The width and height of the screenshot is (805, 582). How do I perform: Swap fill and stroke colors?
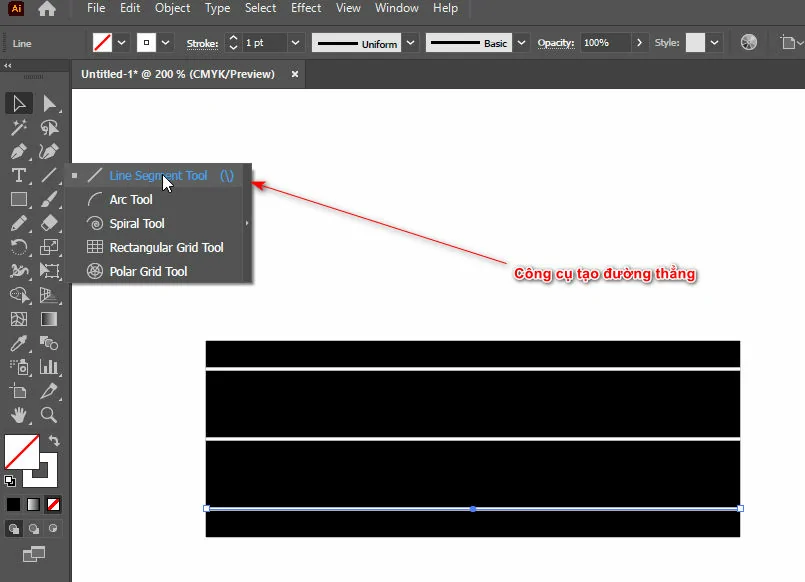(54, 440)
